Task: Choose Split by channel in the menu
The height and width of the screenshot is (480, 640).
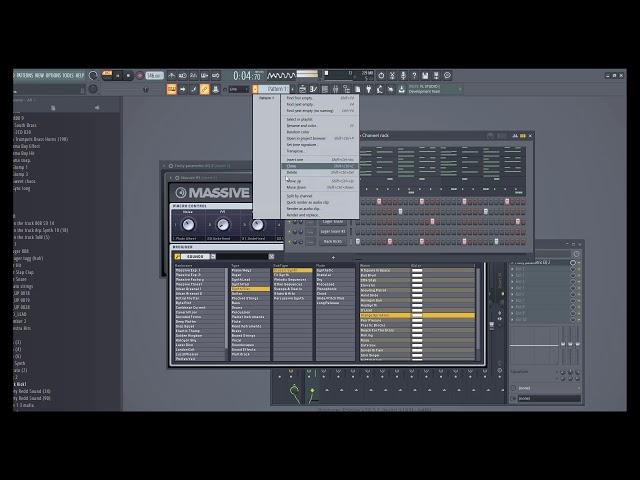Action: click(x=300, y=195)
